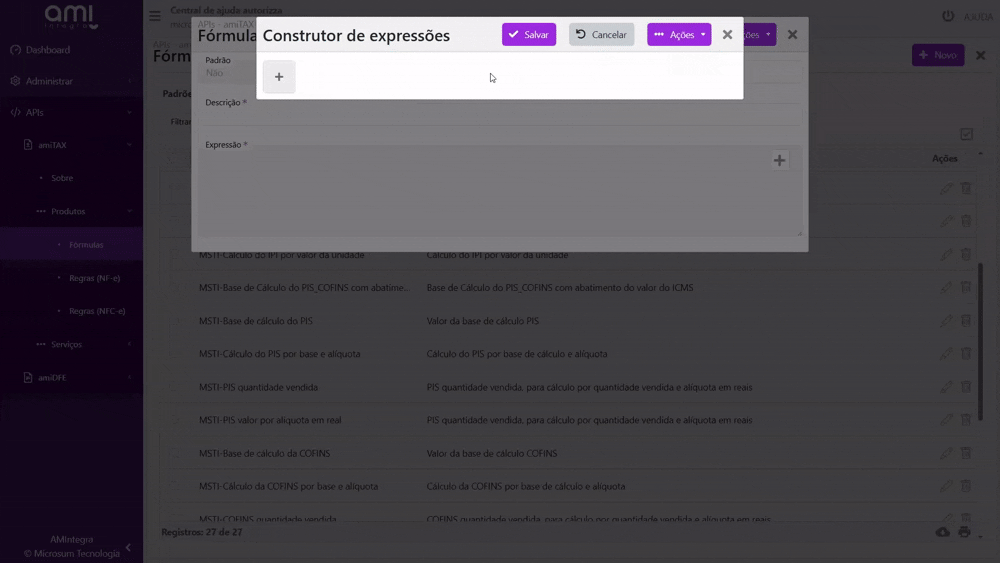1000x563 pixels.
Task: Edit the MSTI-Base de cálculo do PIS row
Action: click(x=946, y=321)
